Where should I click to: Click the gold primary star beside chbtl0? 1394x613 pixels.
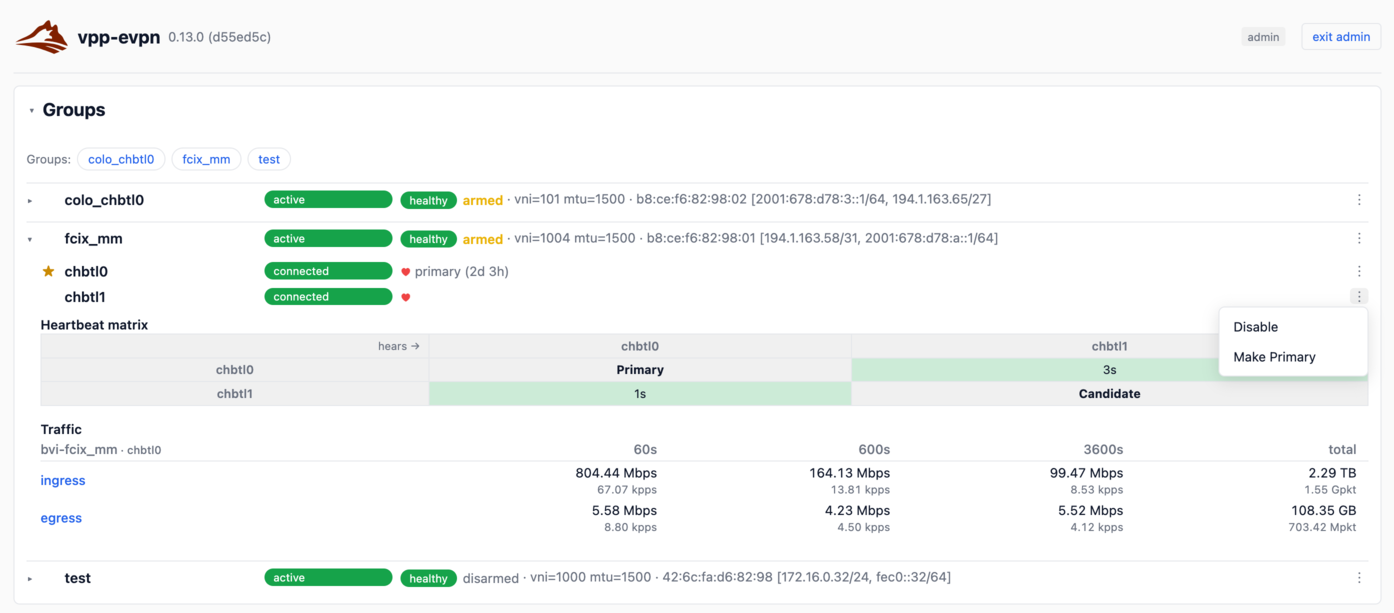[48, 271]
